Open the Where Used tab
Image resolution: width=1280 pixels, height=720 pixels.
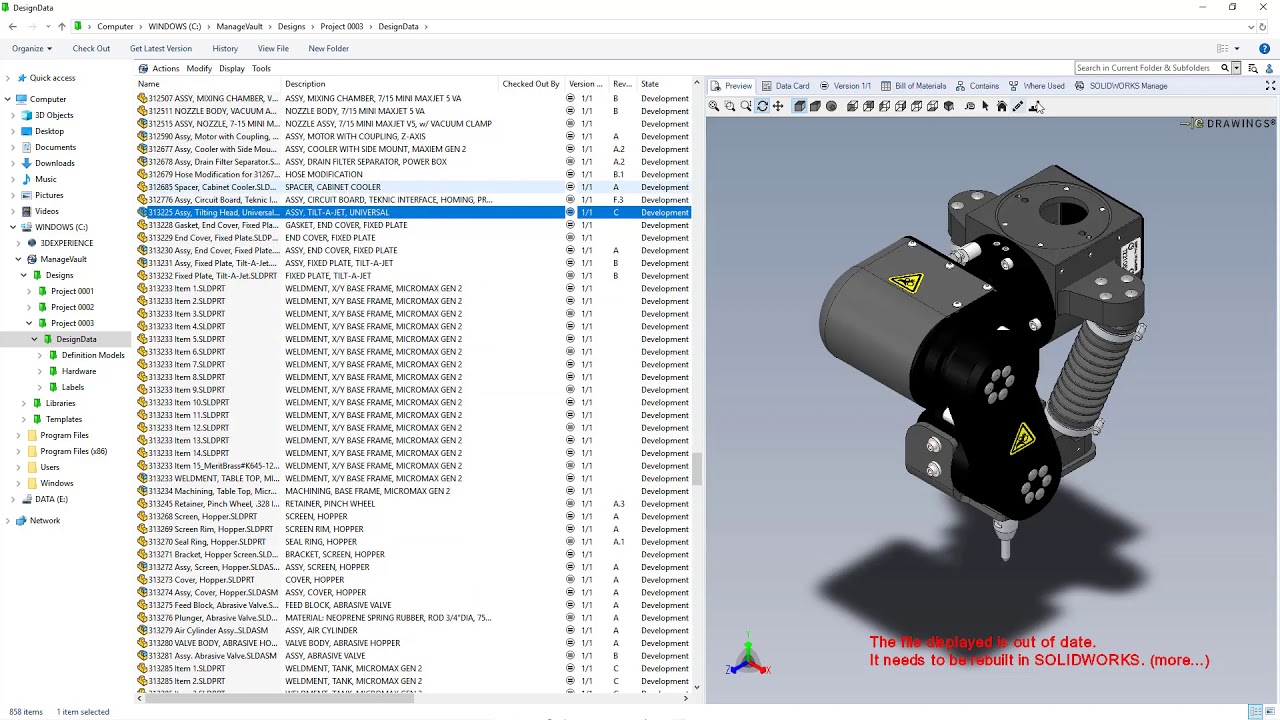click(x=1036, y=86)
